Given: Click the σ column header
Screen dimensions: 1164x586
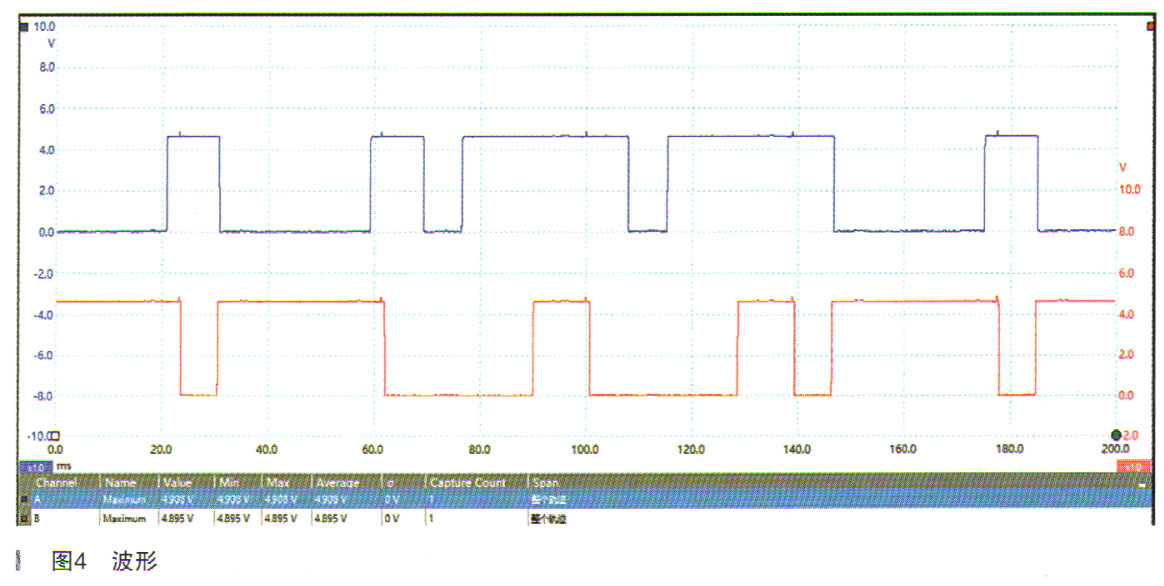Looking at the screenshot, I should 391,483.
